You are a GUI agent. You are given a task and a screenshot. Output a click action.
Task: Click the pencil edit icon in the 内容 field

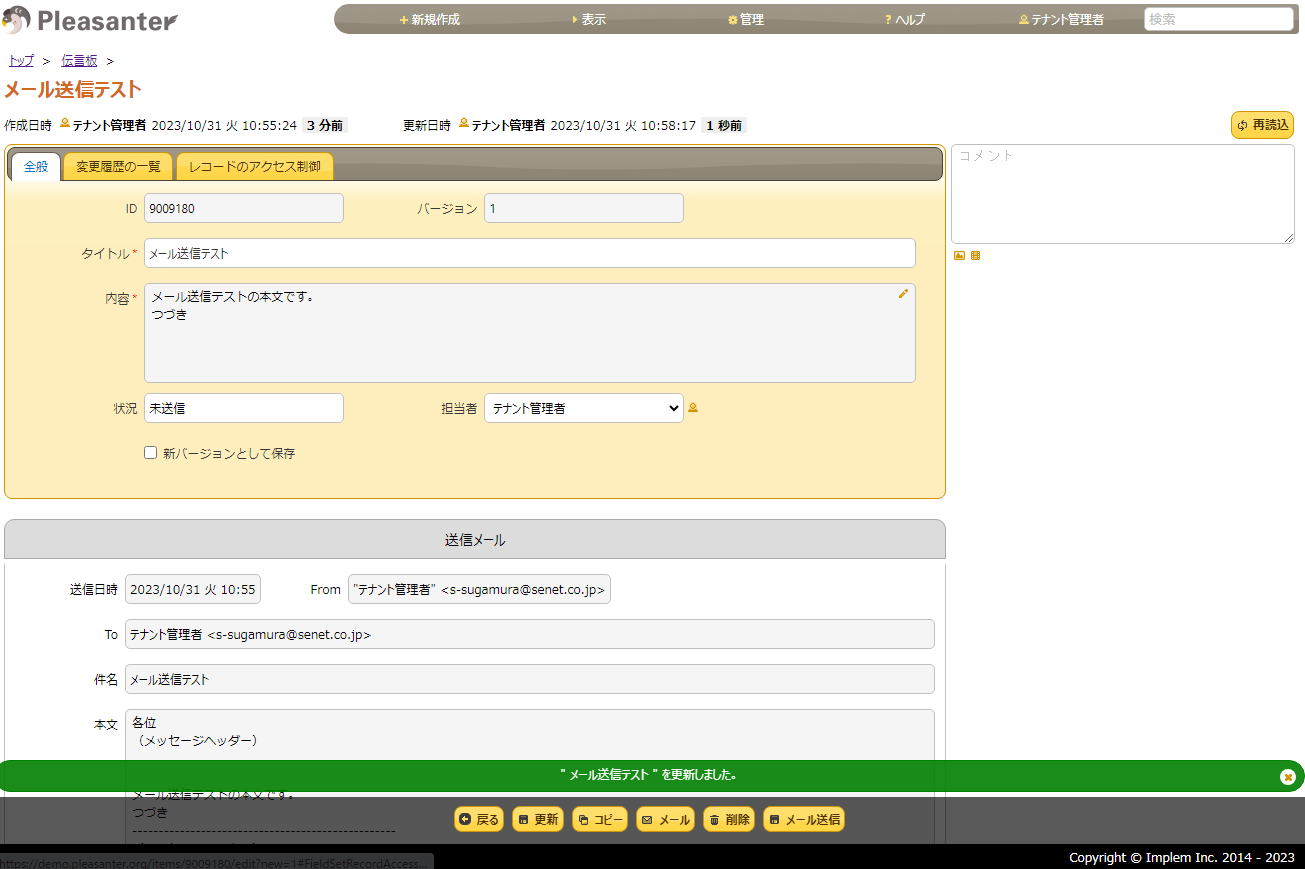pyautogui.click(x=903, y=293)
